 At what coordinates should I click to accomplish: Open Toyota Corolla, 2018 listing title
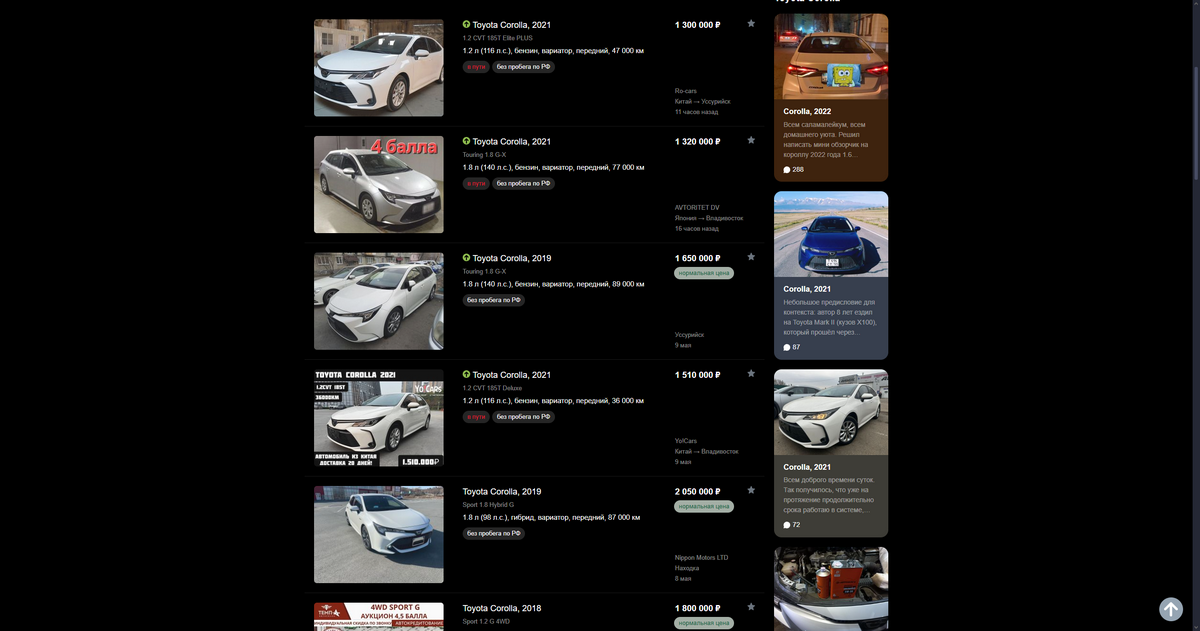(502, 608)
